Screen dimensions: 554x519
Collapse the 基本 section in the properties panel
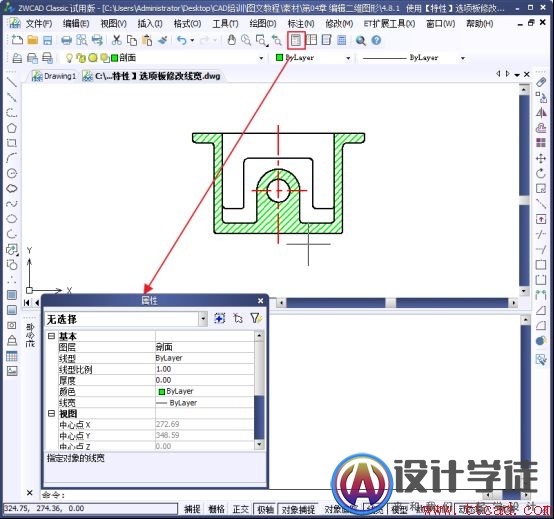tap(52, 336)
